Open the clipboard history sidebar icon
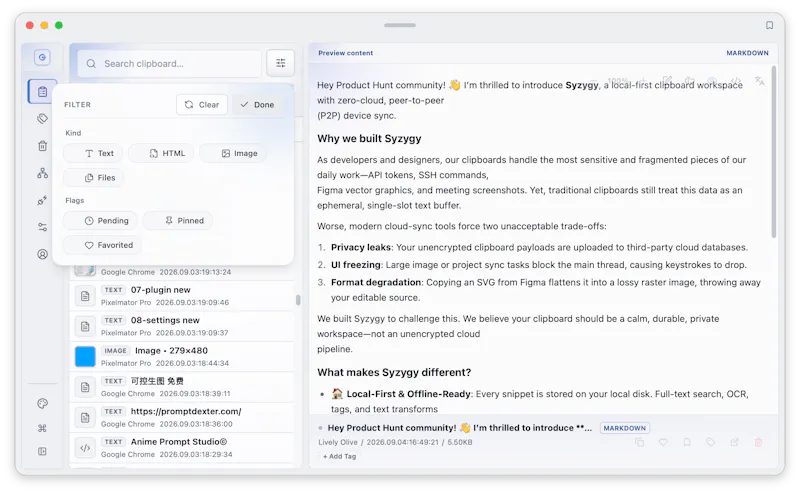This screenshot has height=493, width=800. [x=42, y=91]
